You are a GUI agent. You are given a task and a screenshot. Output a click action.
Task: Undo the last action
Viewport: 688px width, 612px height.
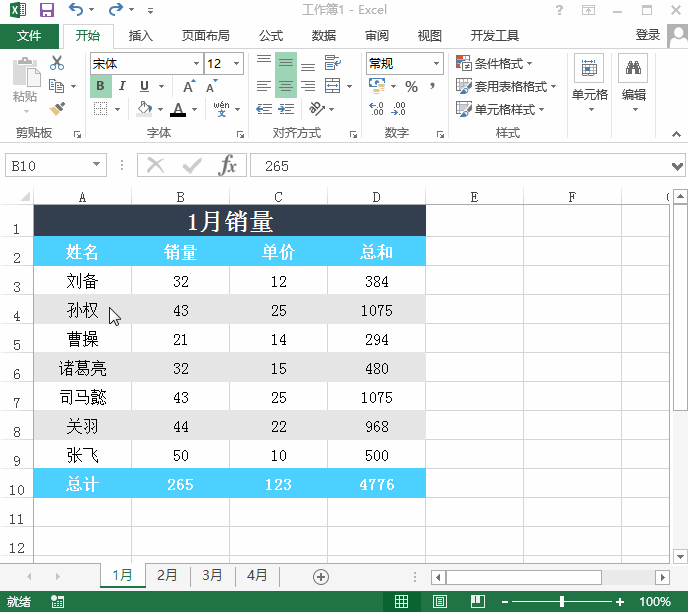click(x=76, y=10)
